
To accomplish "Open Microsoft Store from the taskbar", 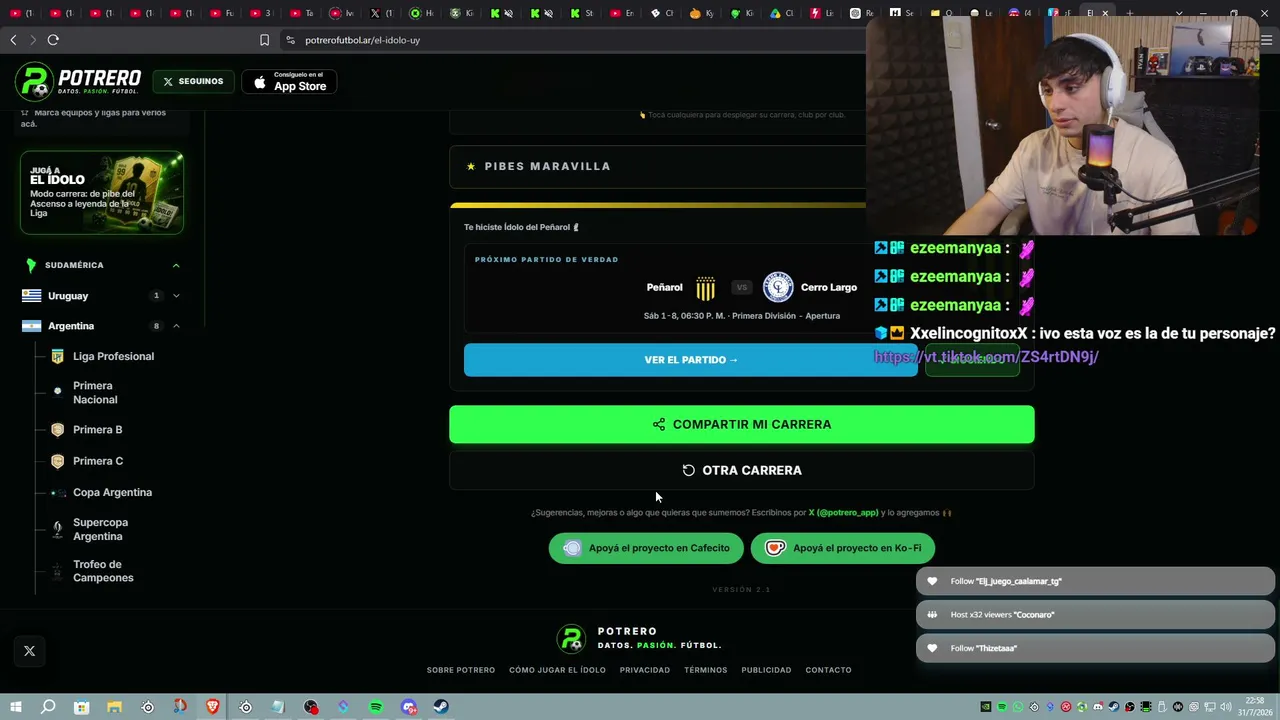I will point(81,707).
